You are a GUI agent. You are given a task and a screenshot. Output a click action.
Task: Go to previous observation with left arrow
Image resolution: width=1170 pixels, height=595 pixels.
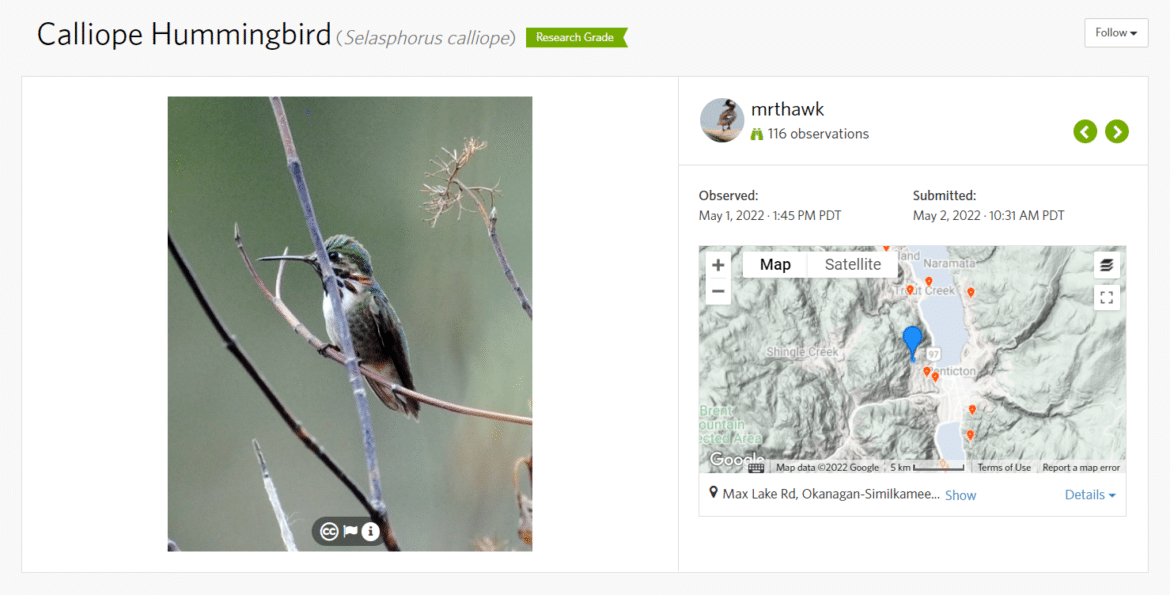click(1085, 131)
